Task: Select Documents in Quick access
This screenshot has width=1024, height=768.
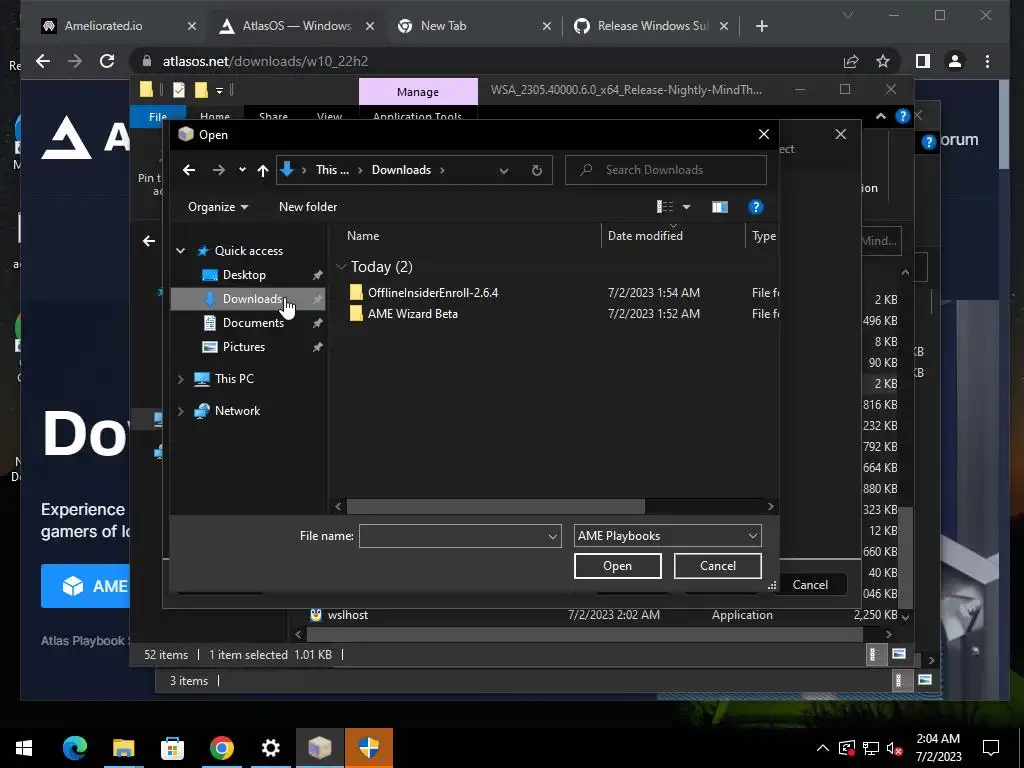Action: [x=253, y=323]
